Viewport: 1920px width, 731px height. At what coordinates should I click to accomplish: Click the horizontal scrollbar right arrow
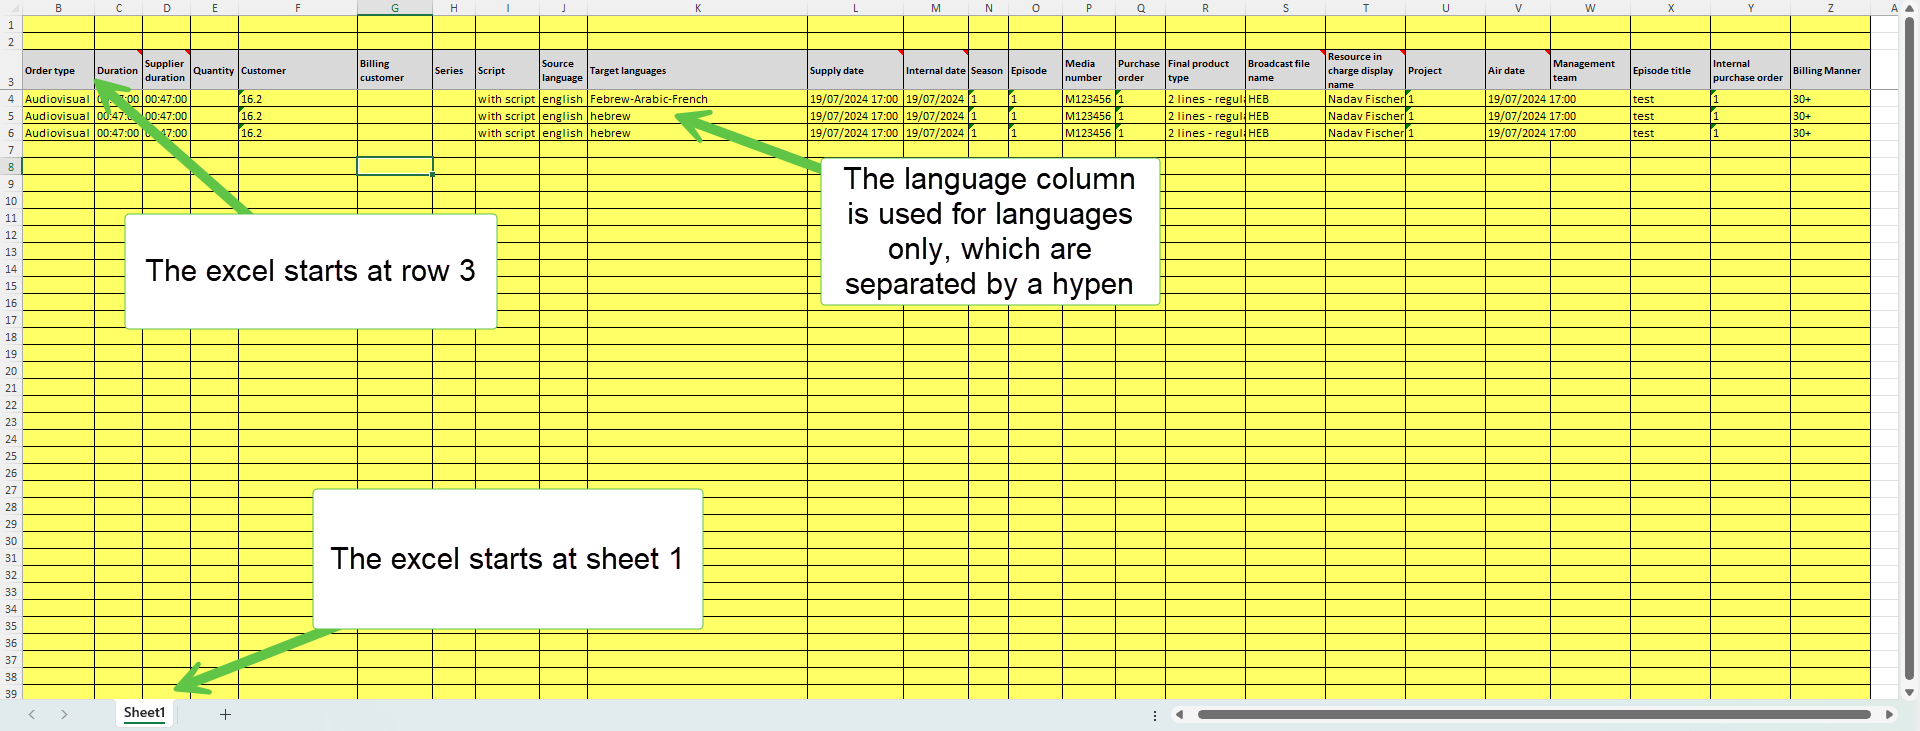click(1889, 714)
